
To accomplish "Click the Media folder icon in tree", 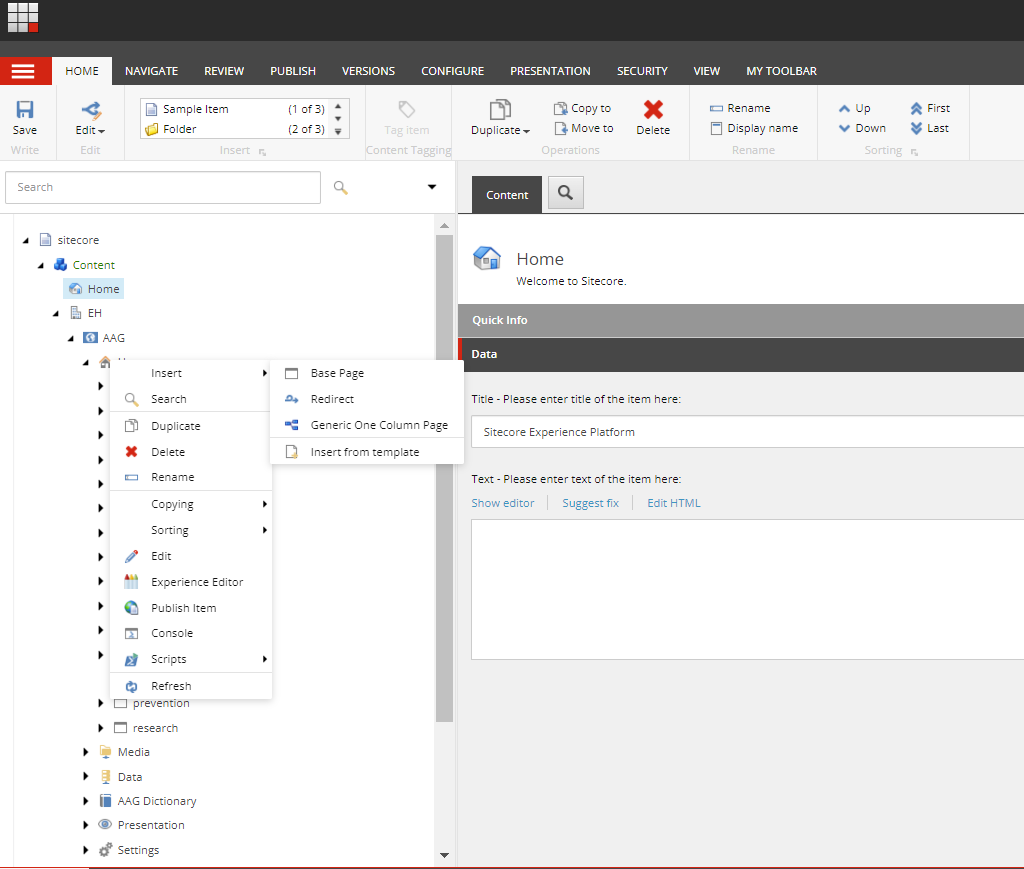I will click(x=105, y=752).
